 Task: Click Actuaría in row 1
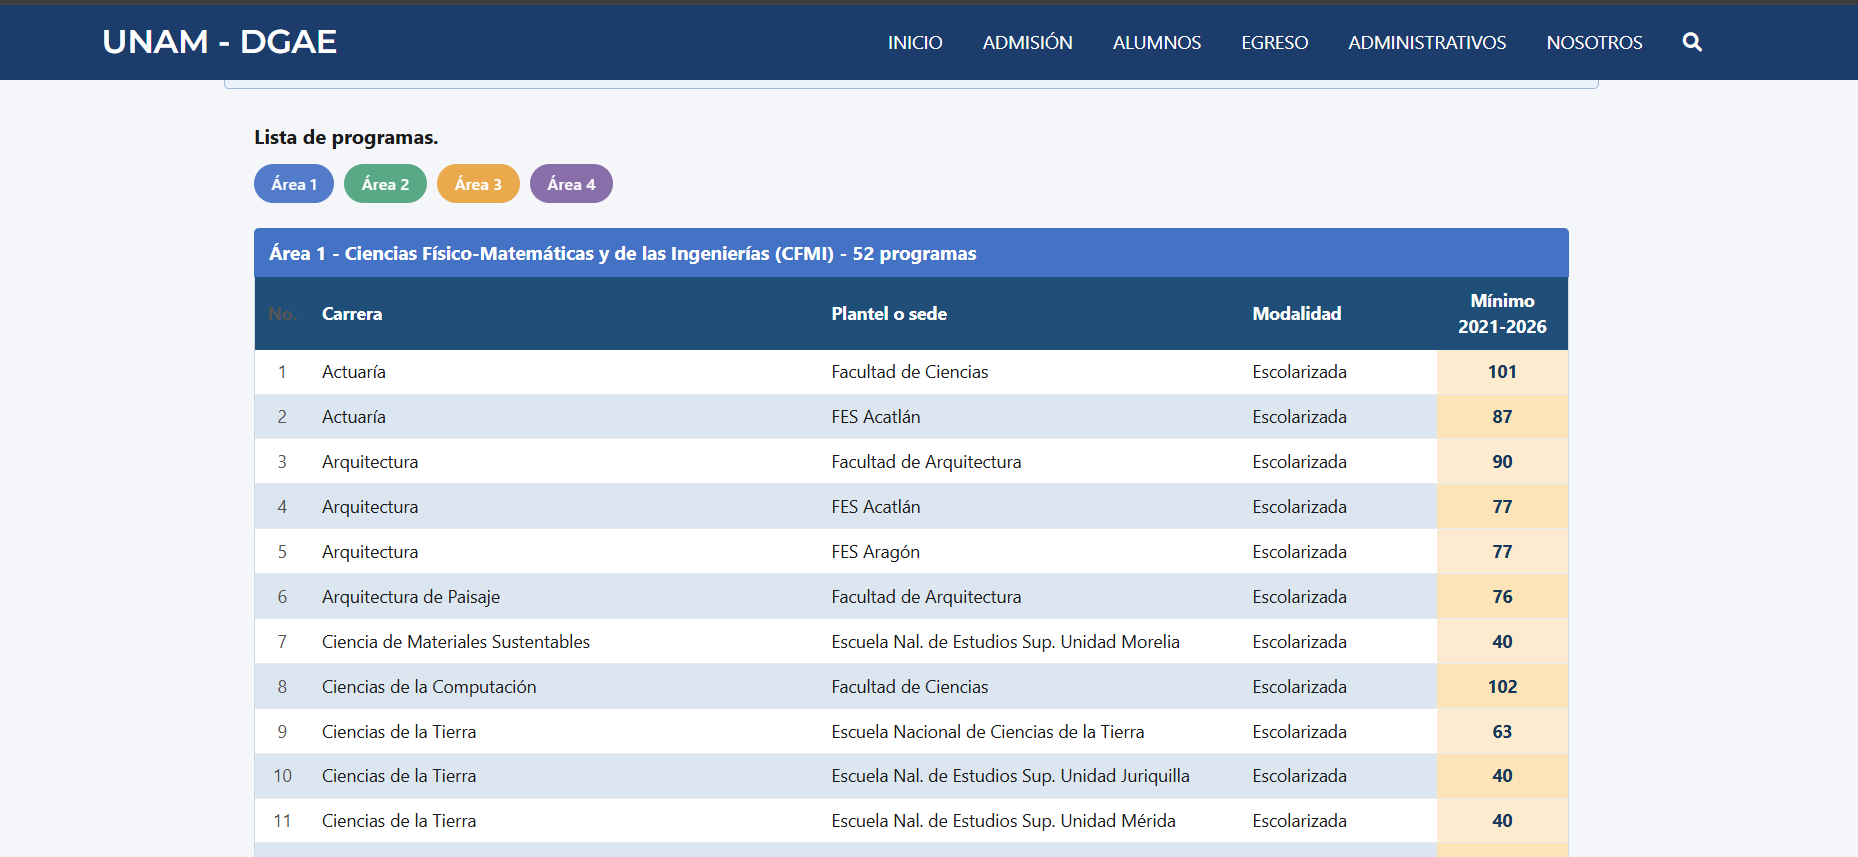click(354, 372)
